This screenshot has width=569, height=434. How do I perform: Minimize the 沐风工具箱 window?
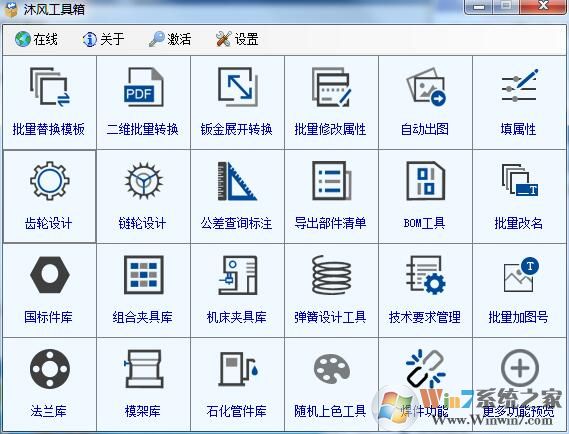pos(479,7)
